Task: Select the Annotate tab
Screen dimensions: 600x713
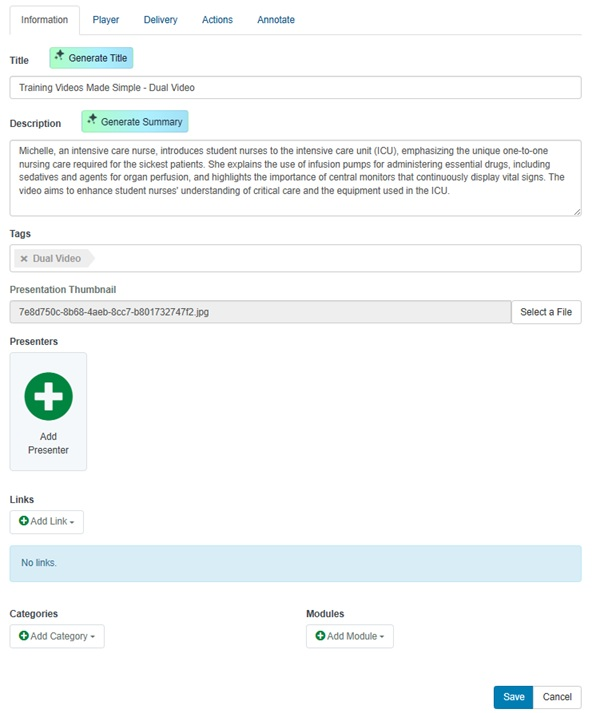Action: (276, 20)
